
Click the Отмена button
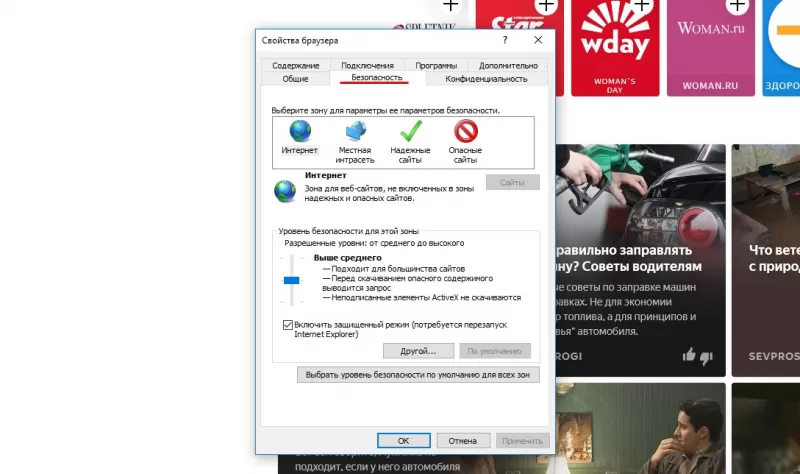pyautogui.click(x=463, y=440)
